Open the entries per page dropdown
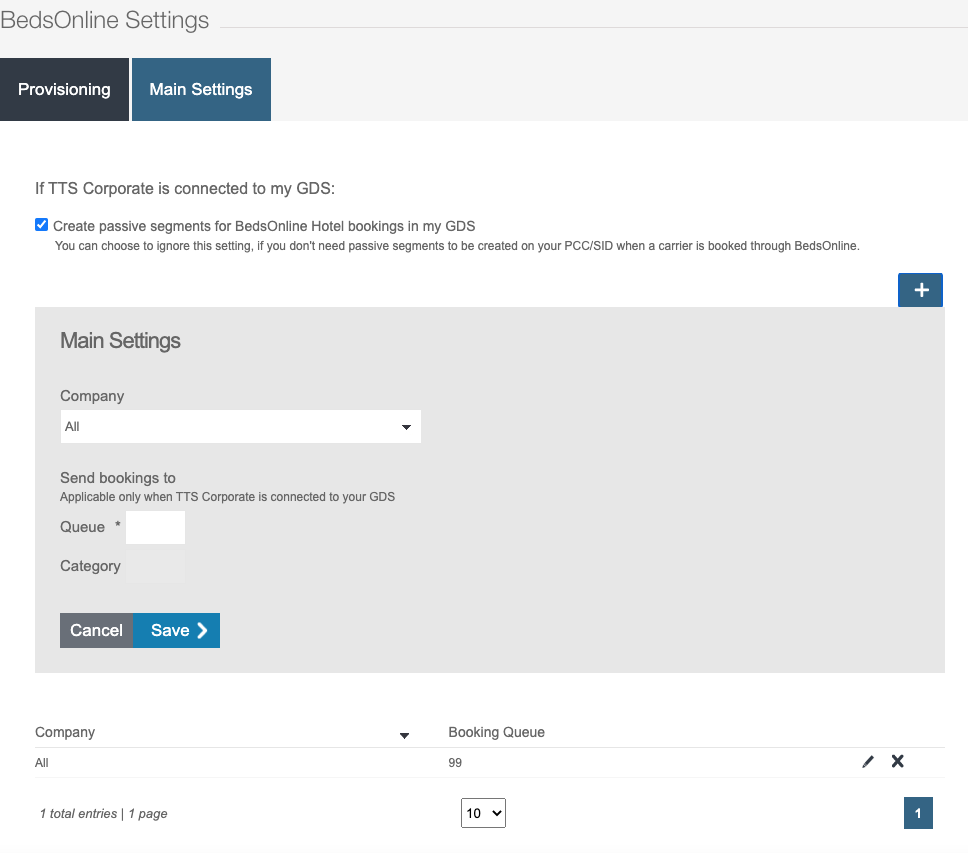968x853 pixels. pyautogui.click(x=483, y=813)
